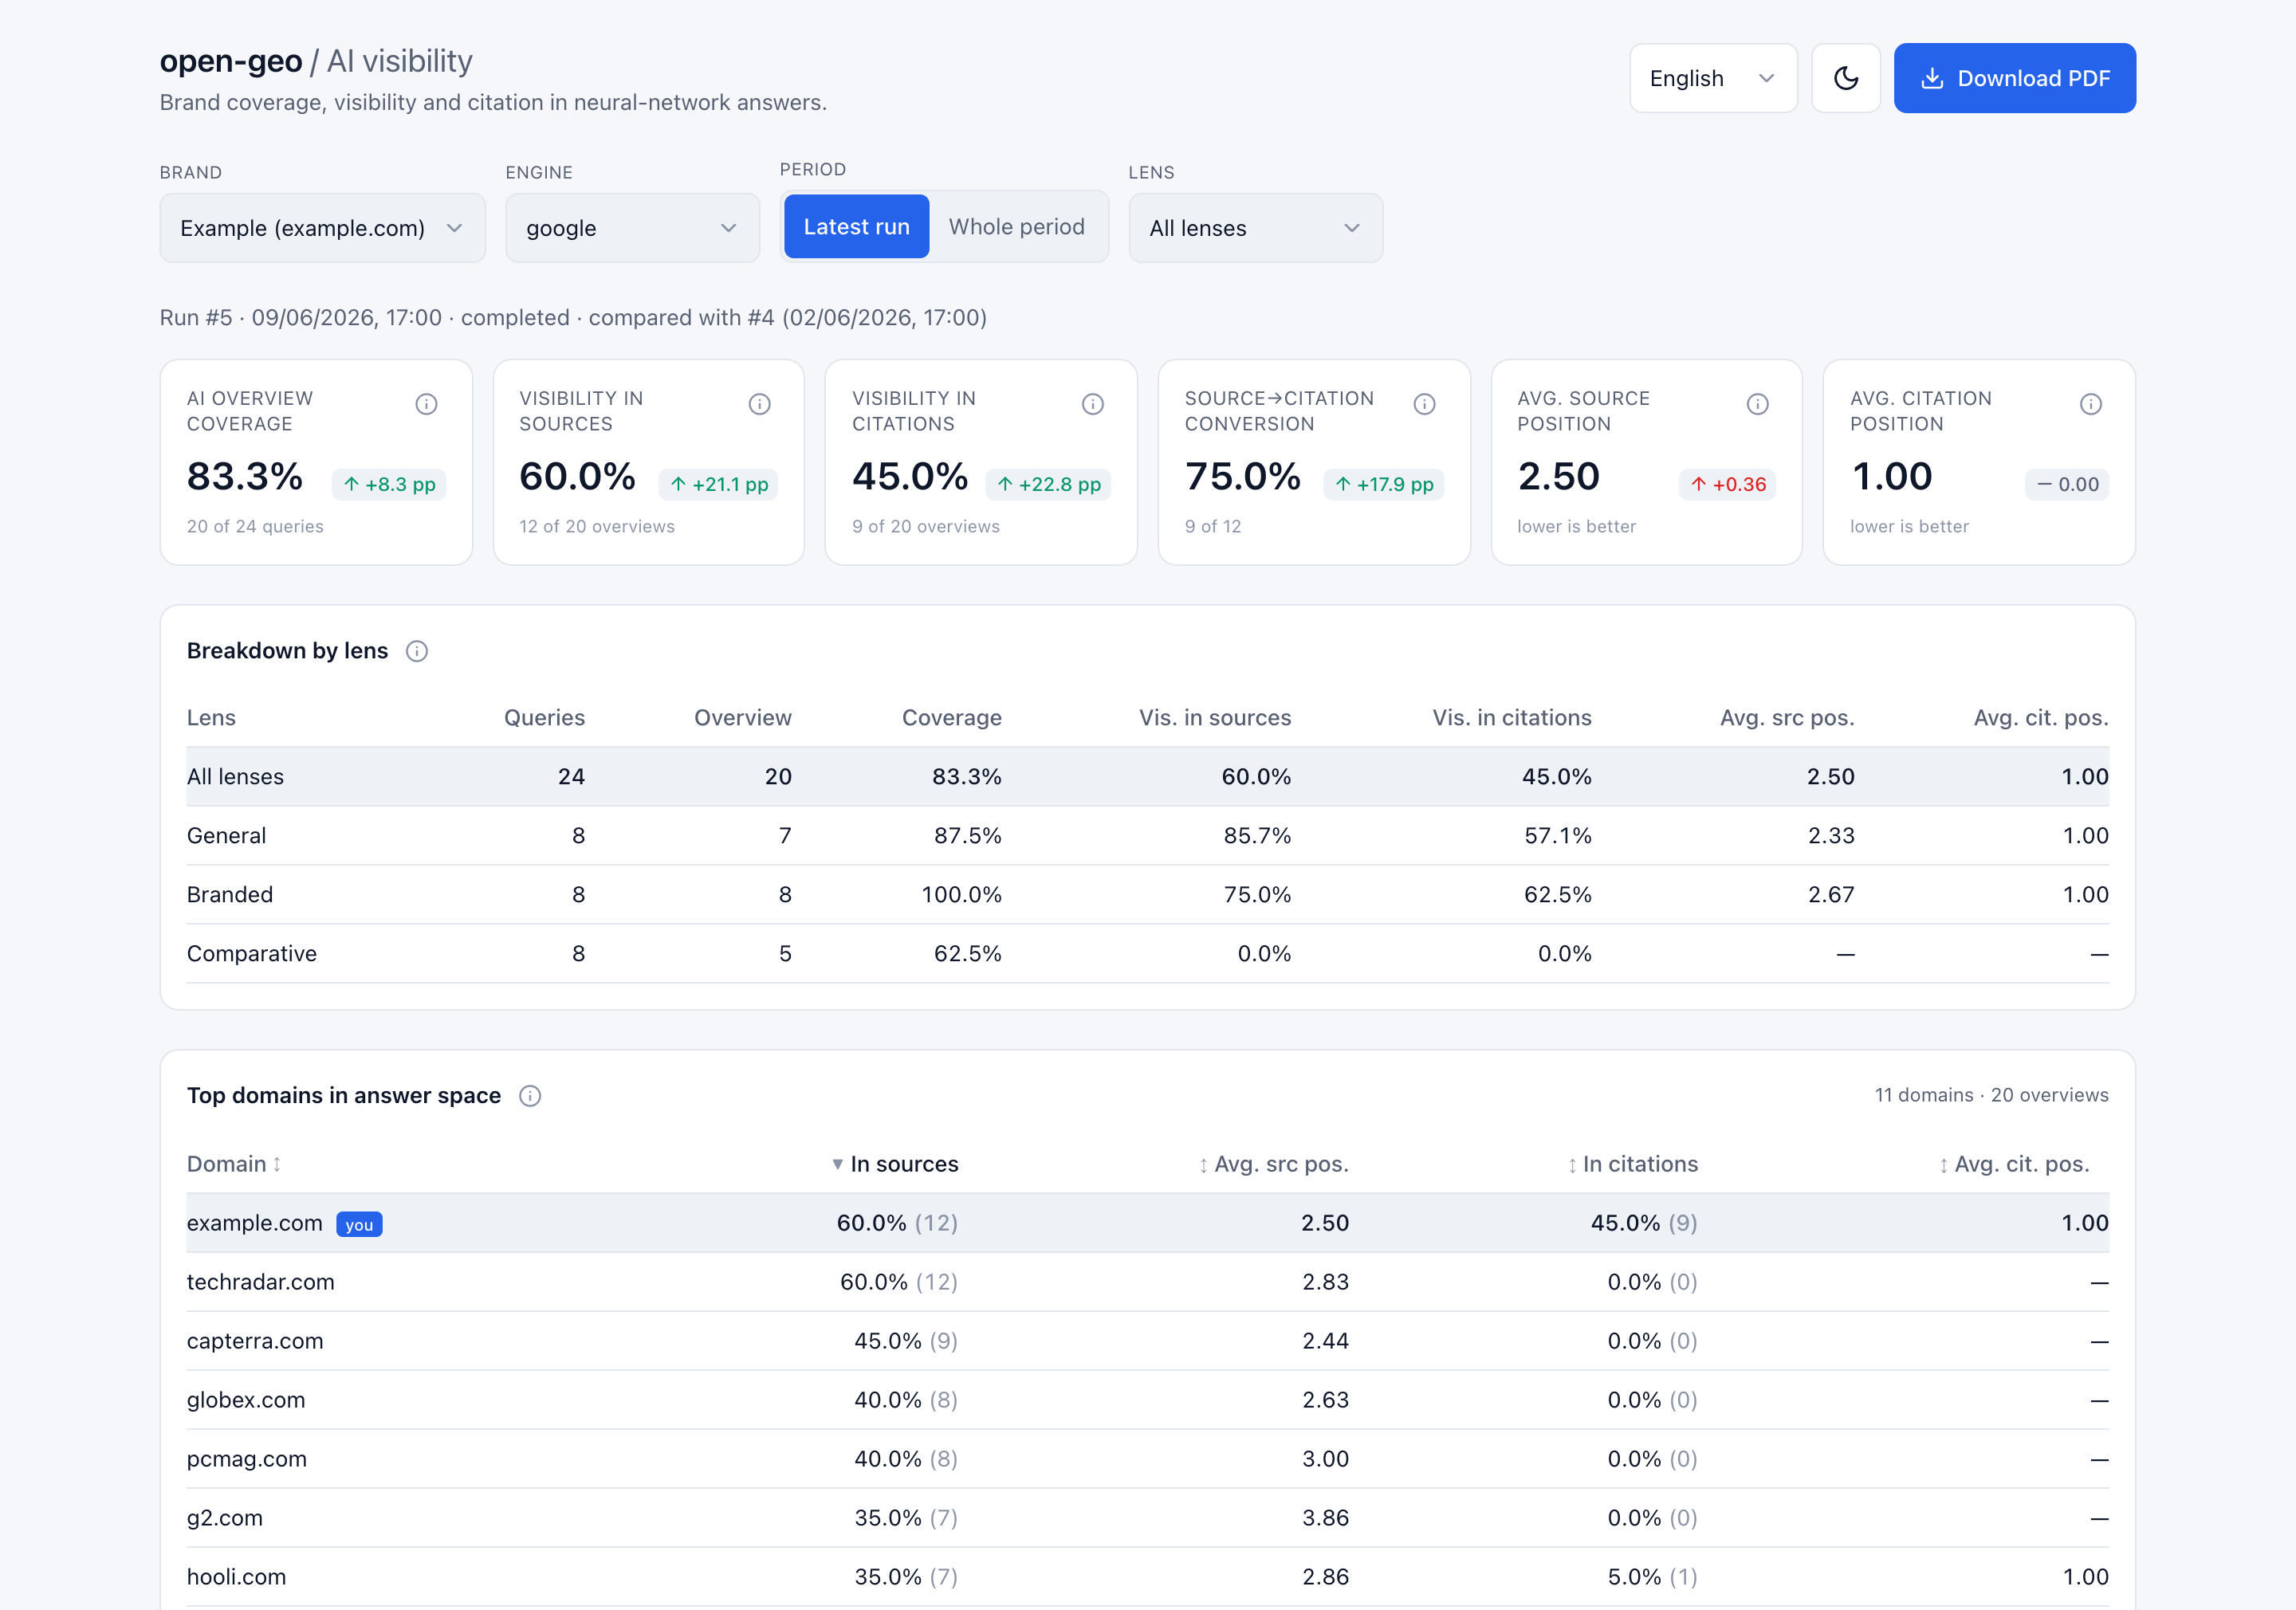Click info icon on Visibility in Sources card
This screenshot has height=1610, width=2296.
click(x=759, y=404)
